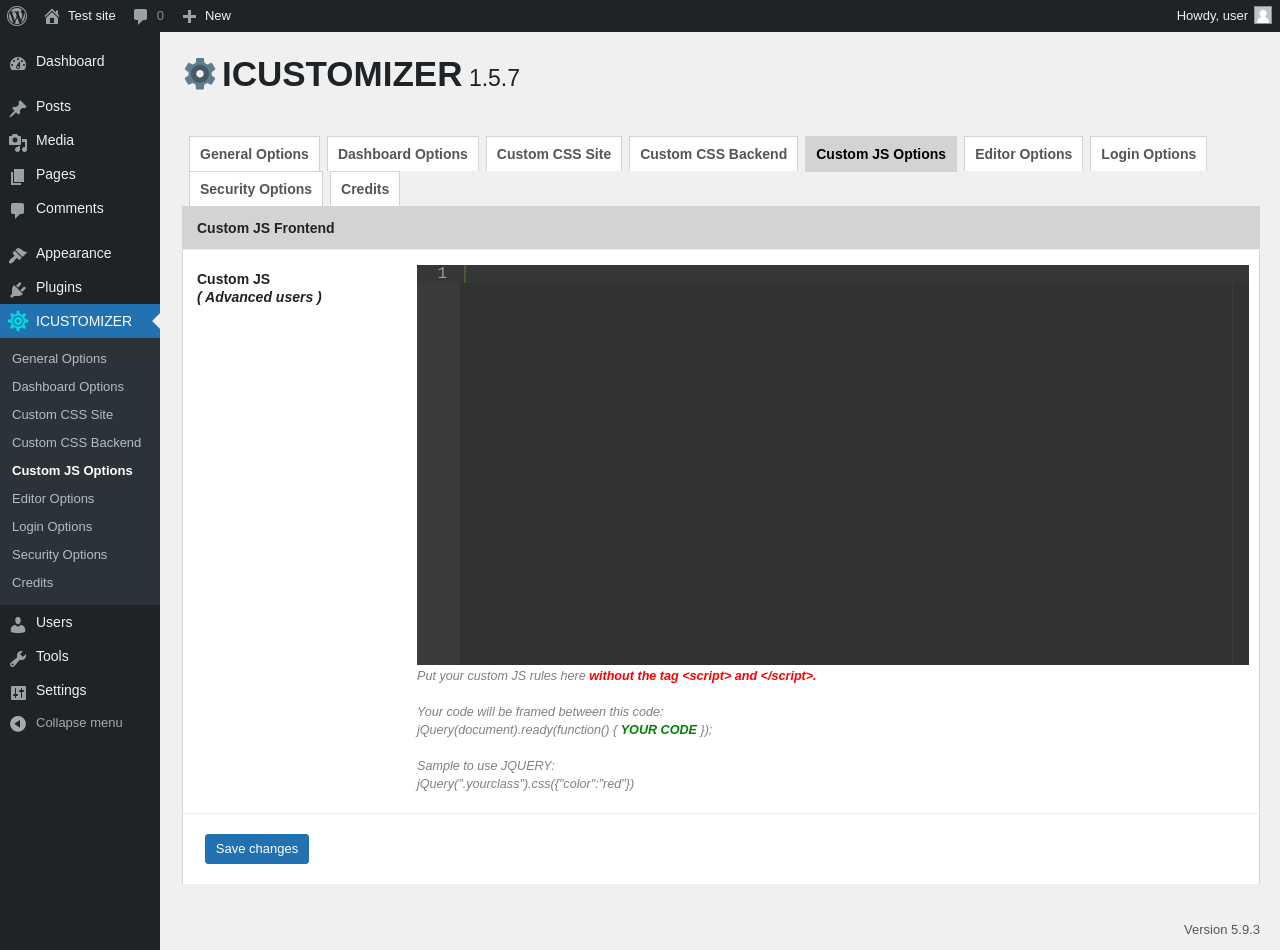Click the Custom JS field label
Image resolution: width=1280 pixels, height=950 pixels.
[259, 288]
